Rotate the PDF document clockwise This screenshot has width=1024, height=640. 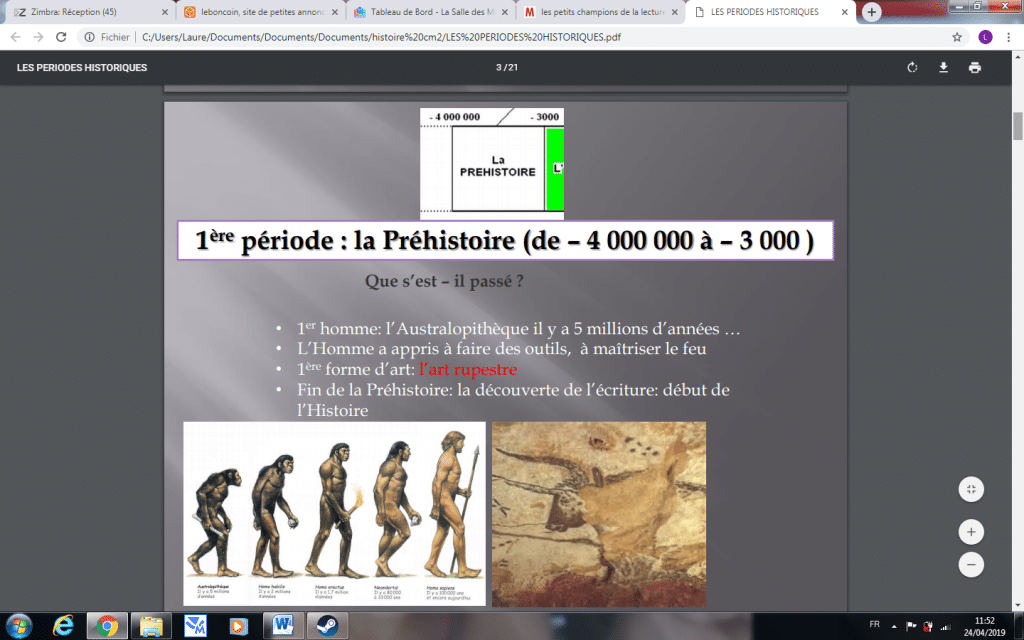click(912, 68)
